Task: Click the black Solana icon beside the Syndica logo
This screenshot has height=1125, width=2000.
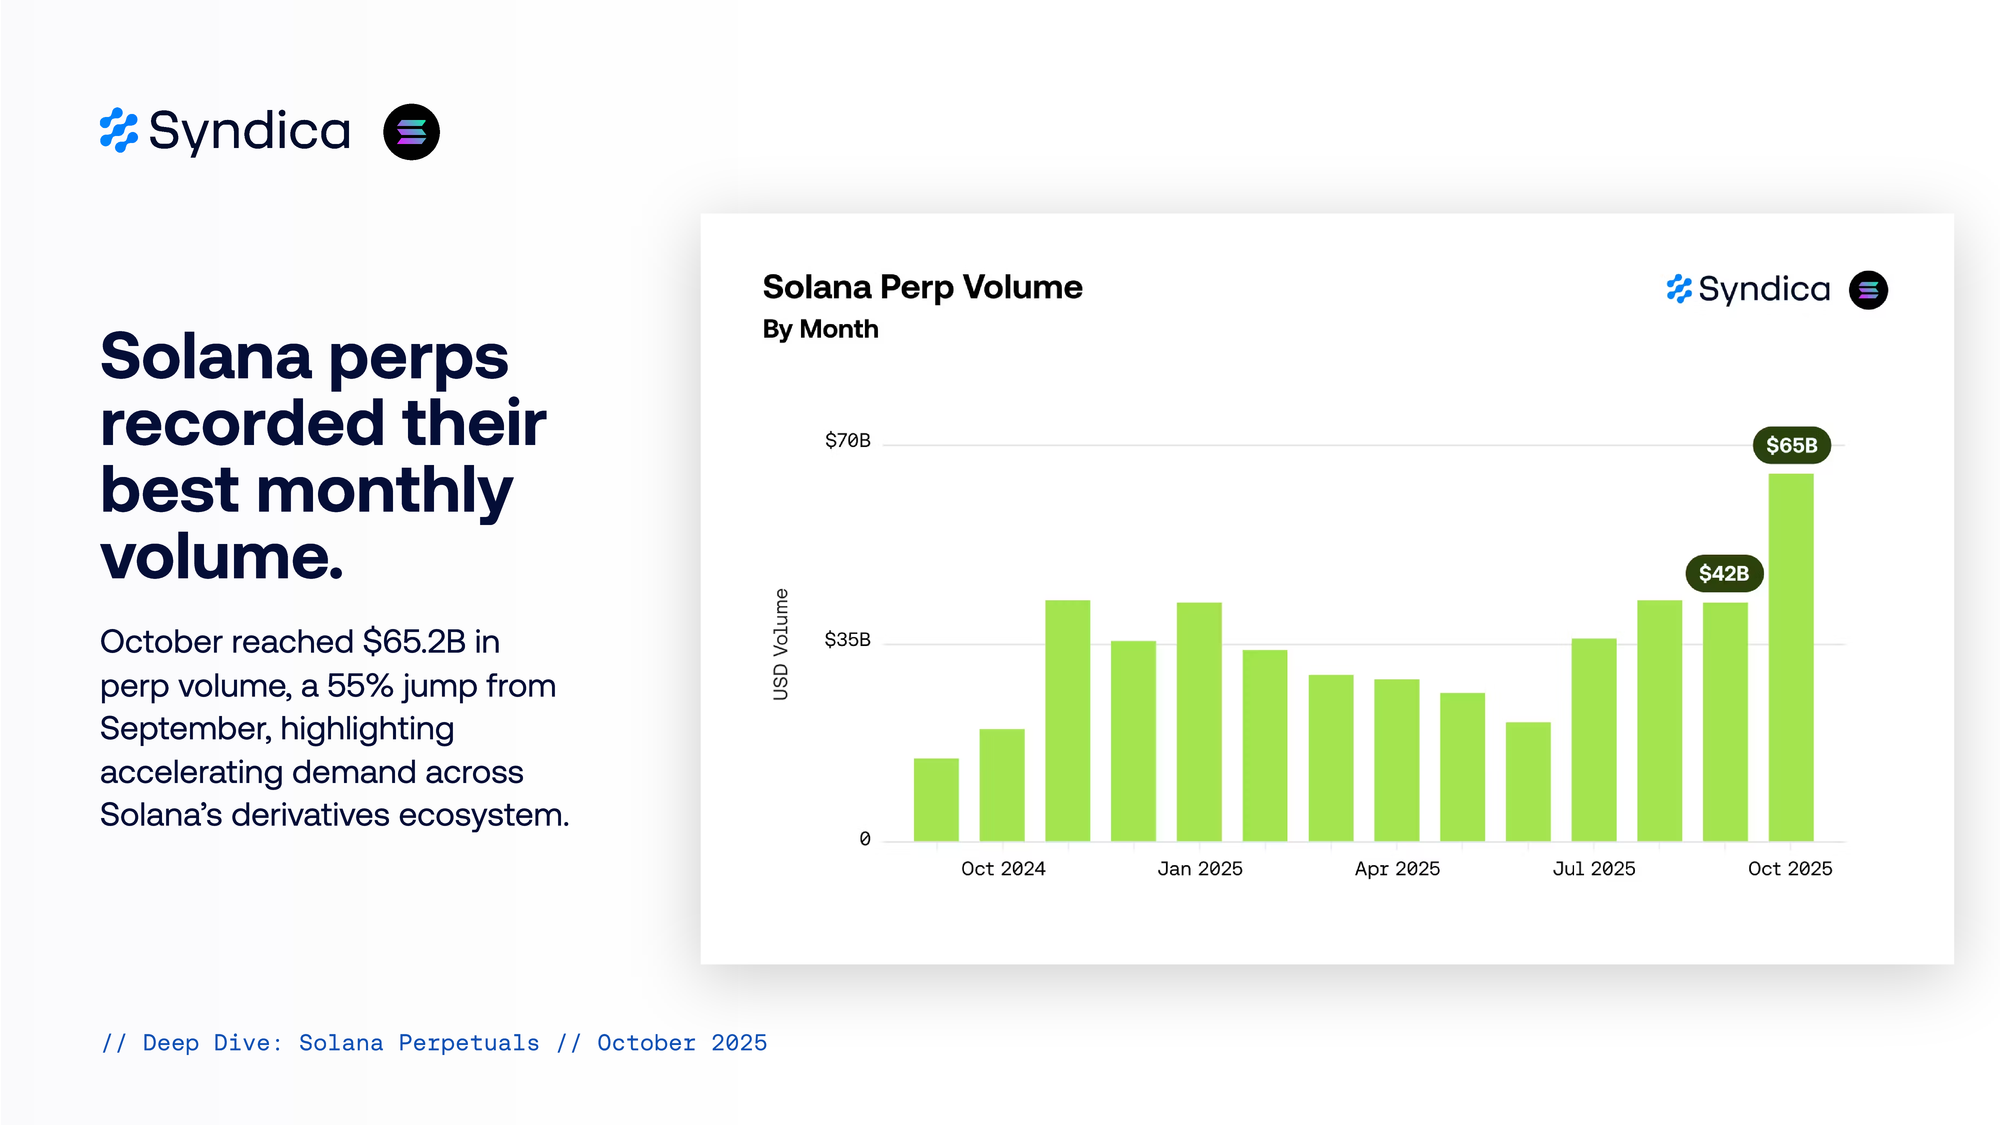Action: pyautogui.click(x=411, y=132)
